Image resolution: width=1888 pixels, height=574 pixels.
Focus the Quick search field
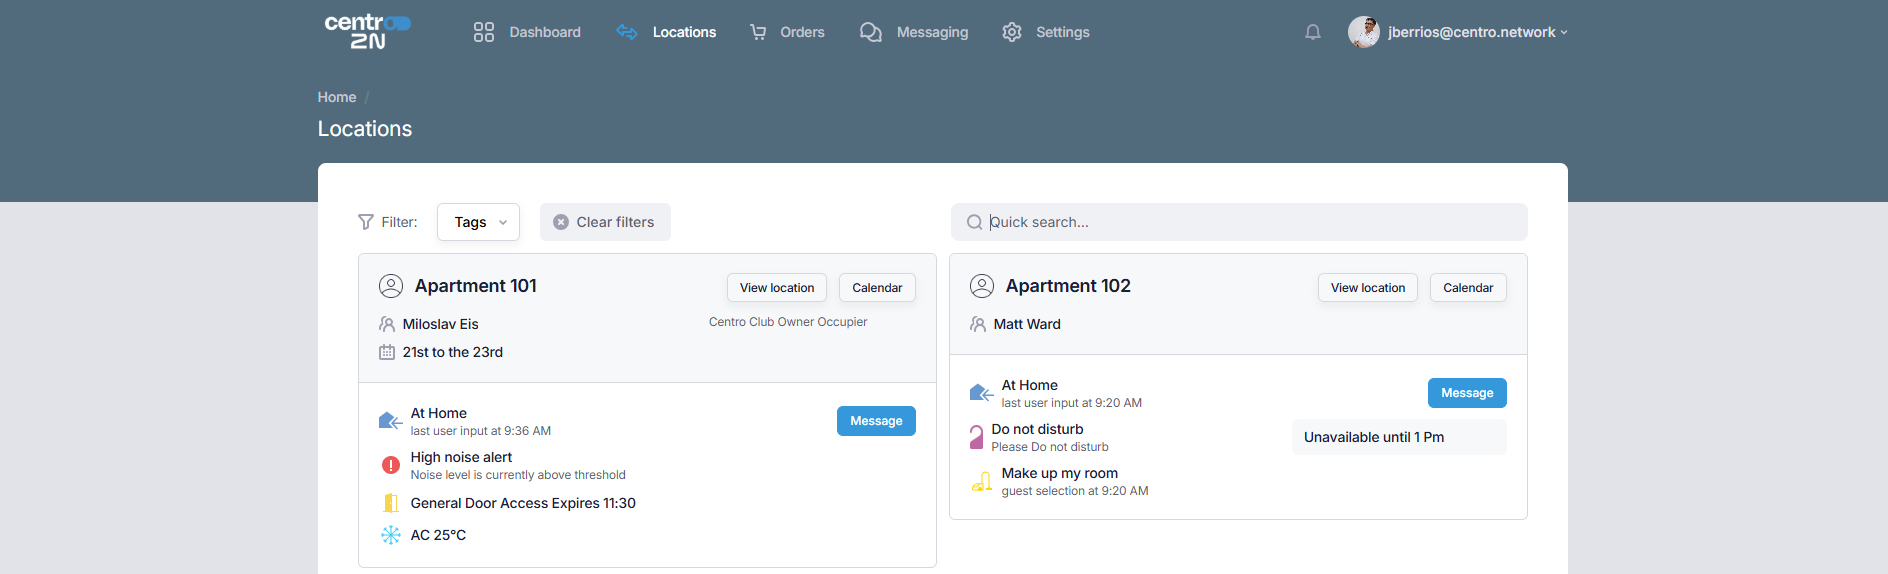[1239, 222]
